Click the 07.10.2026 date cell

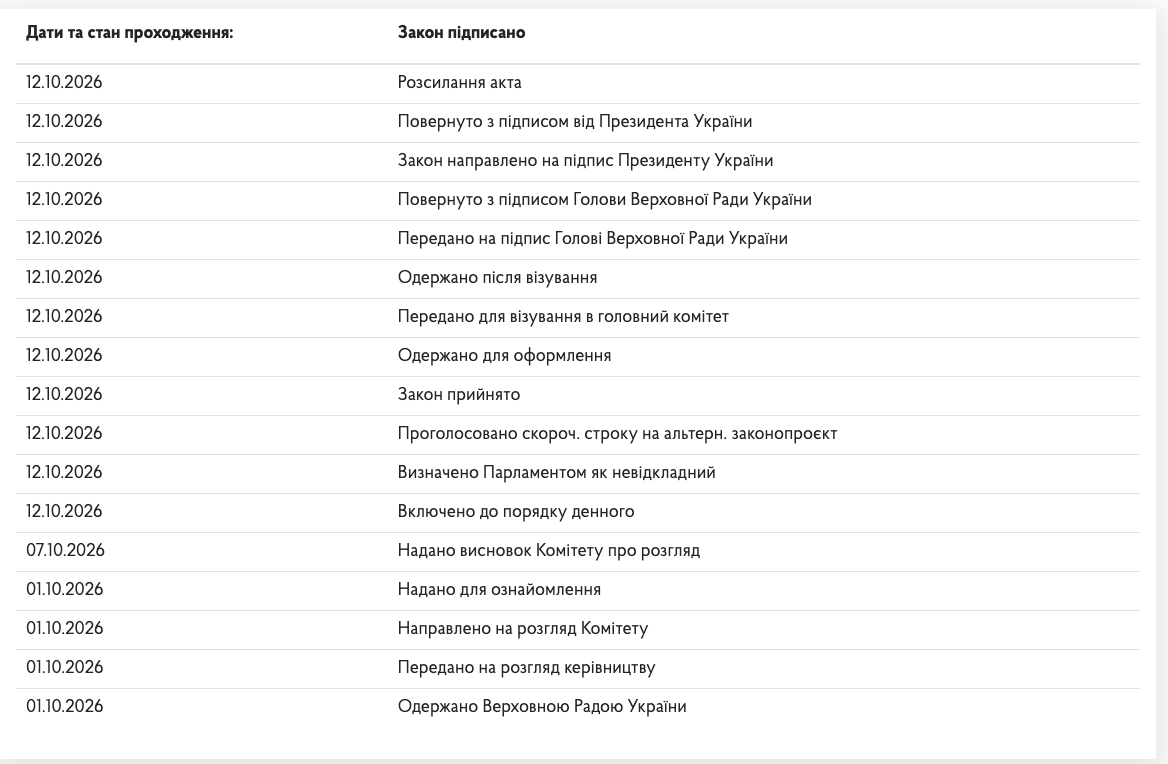[x=65, y=550]
